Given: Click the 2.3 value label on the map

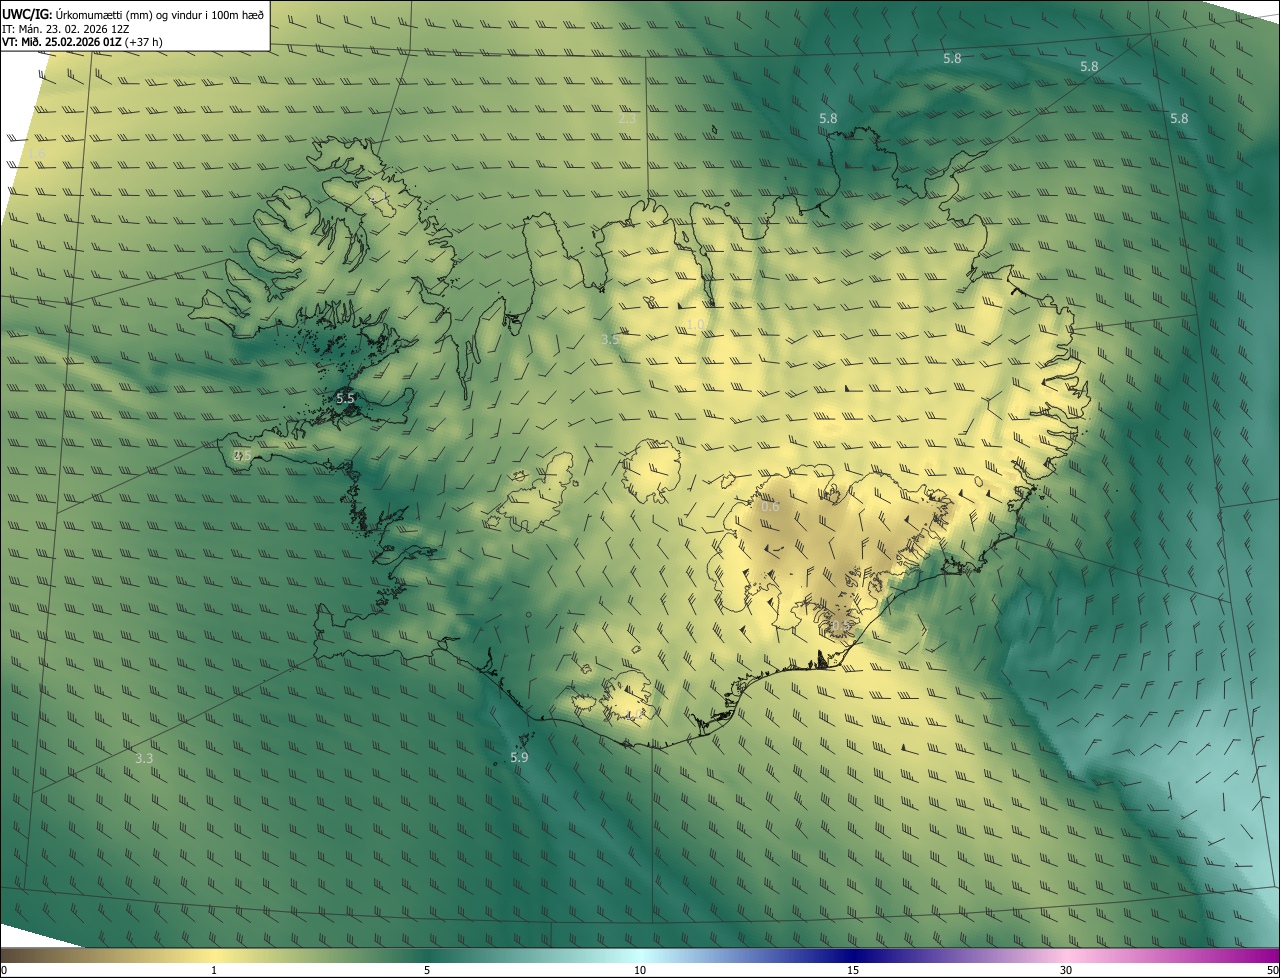Looking at the screenshot, I should [x=627, y=119].
